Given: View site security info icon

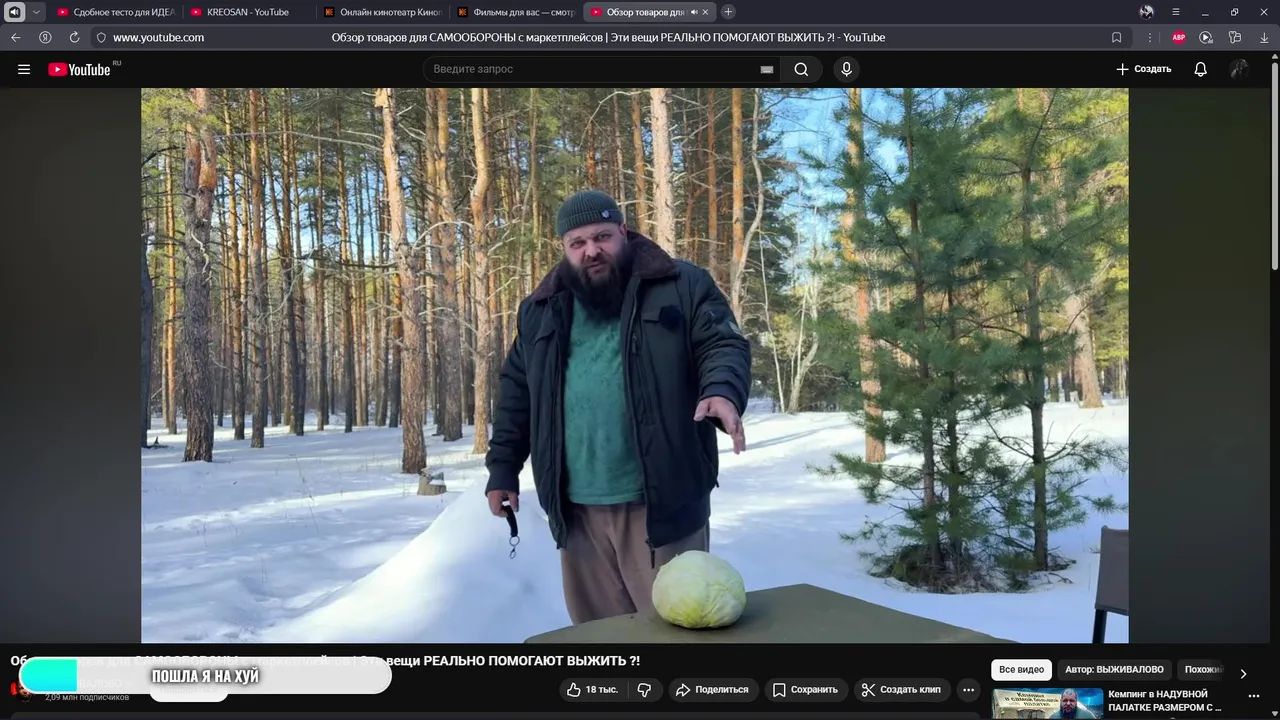Looking at the screenshot, I should coord(101,37).
